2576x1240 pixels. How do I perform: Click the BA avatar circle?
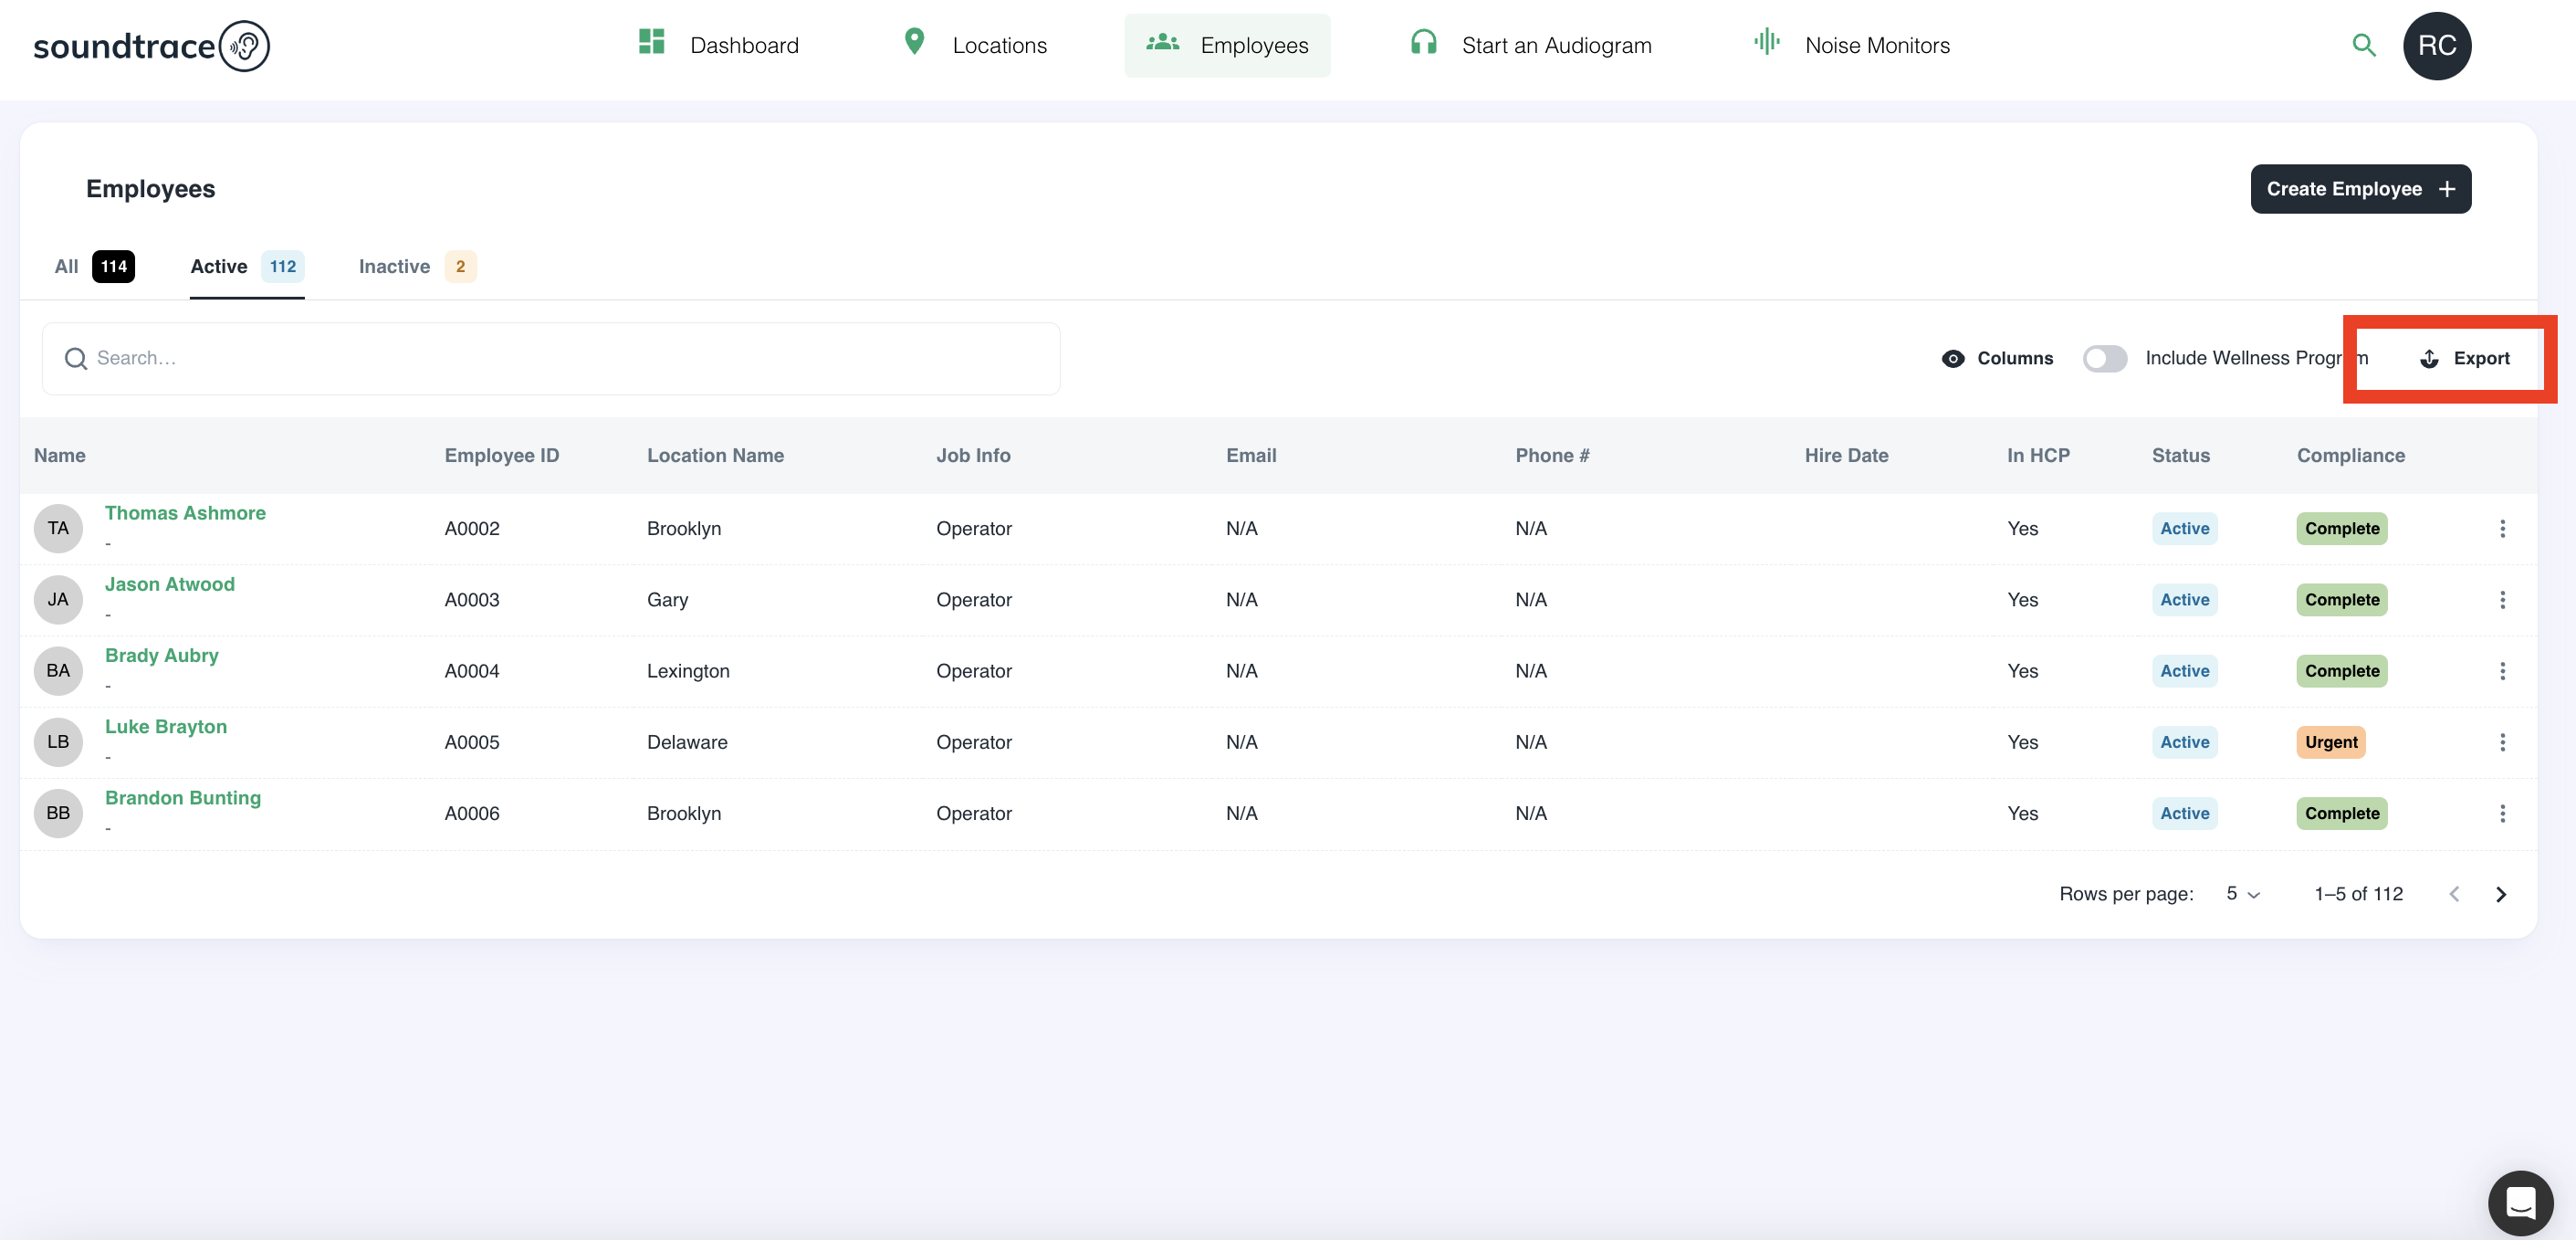click(58, 670)
